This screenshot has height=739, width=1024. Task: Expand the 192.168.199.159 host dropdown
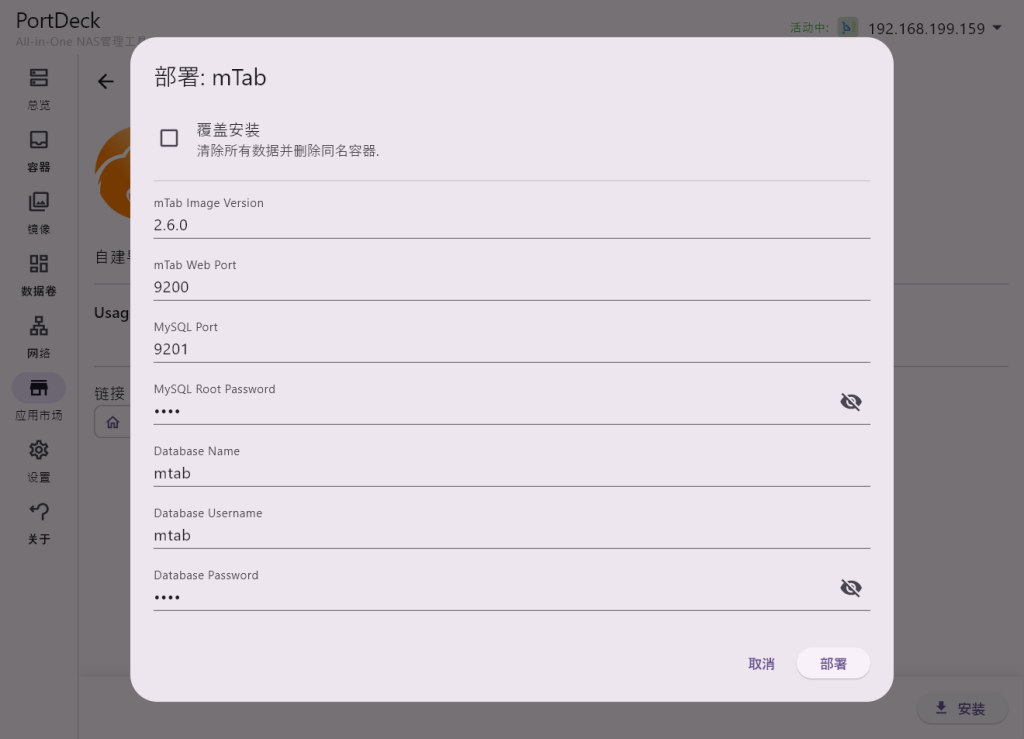(x=997, y=28)
